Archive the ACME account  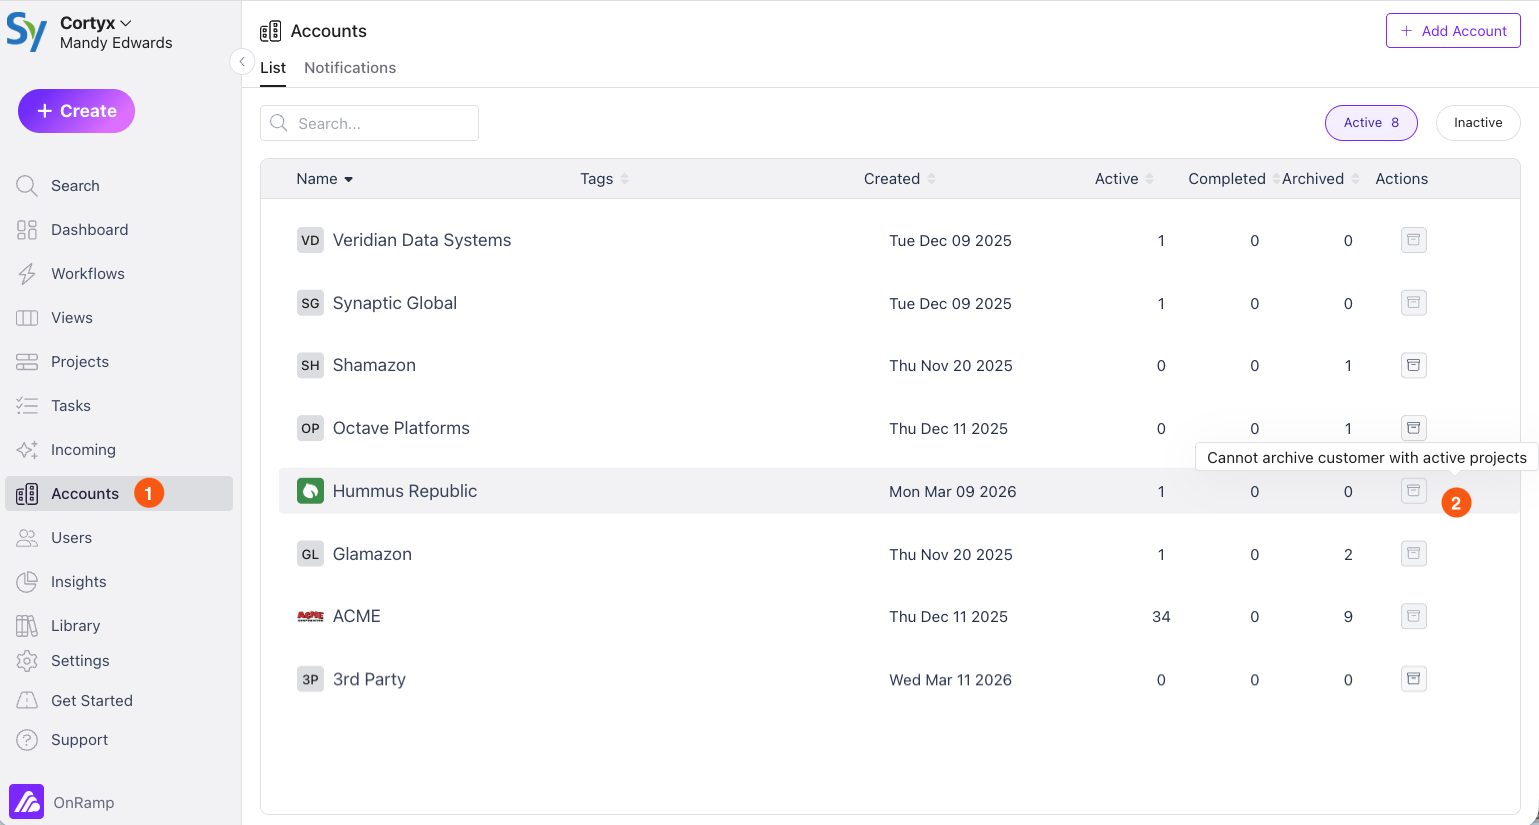1413,616
